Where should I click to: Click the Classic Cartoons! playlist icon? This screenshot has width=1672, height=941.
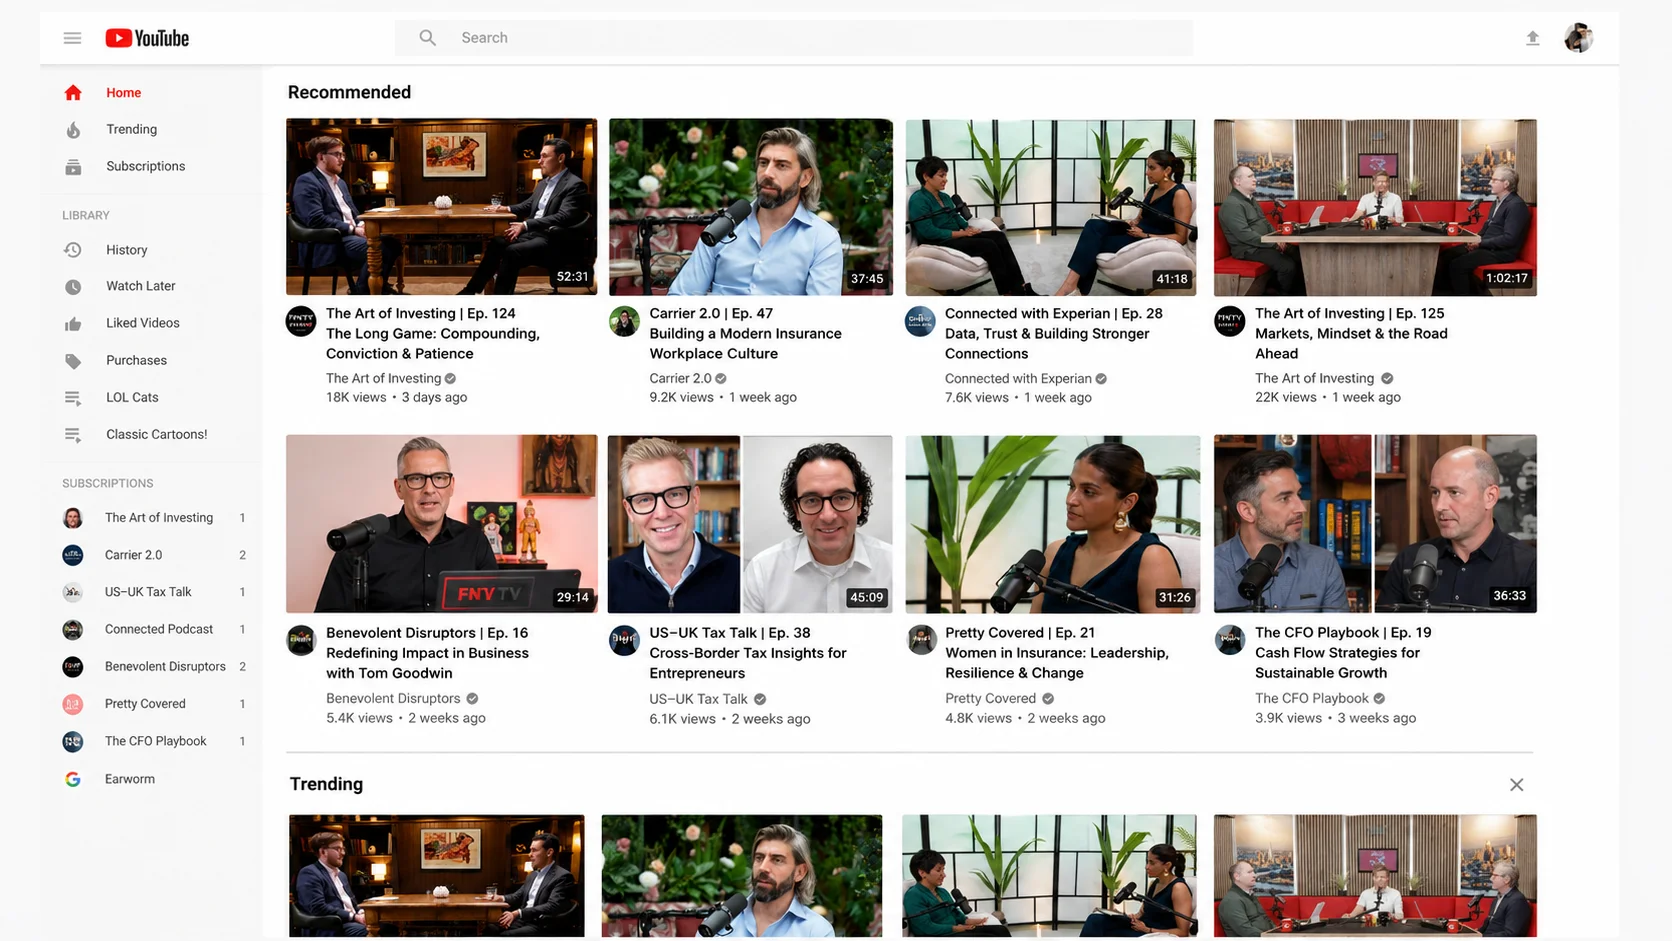(73, 435)
